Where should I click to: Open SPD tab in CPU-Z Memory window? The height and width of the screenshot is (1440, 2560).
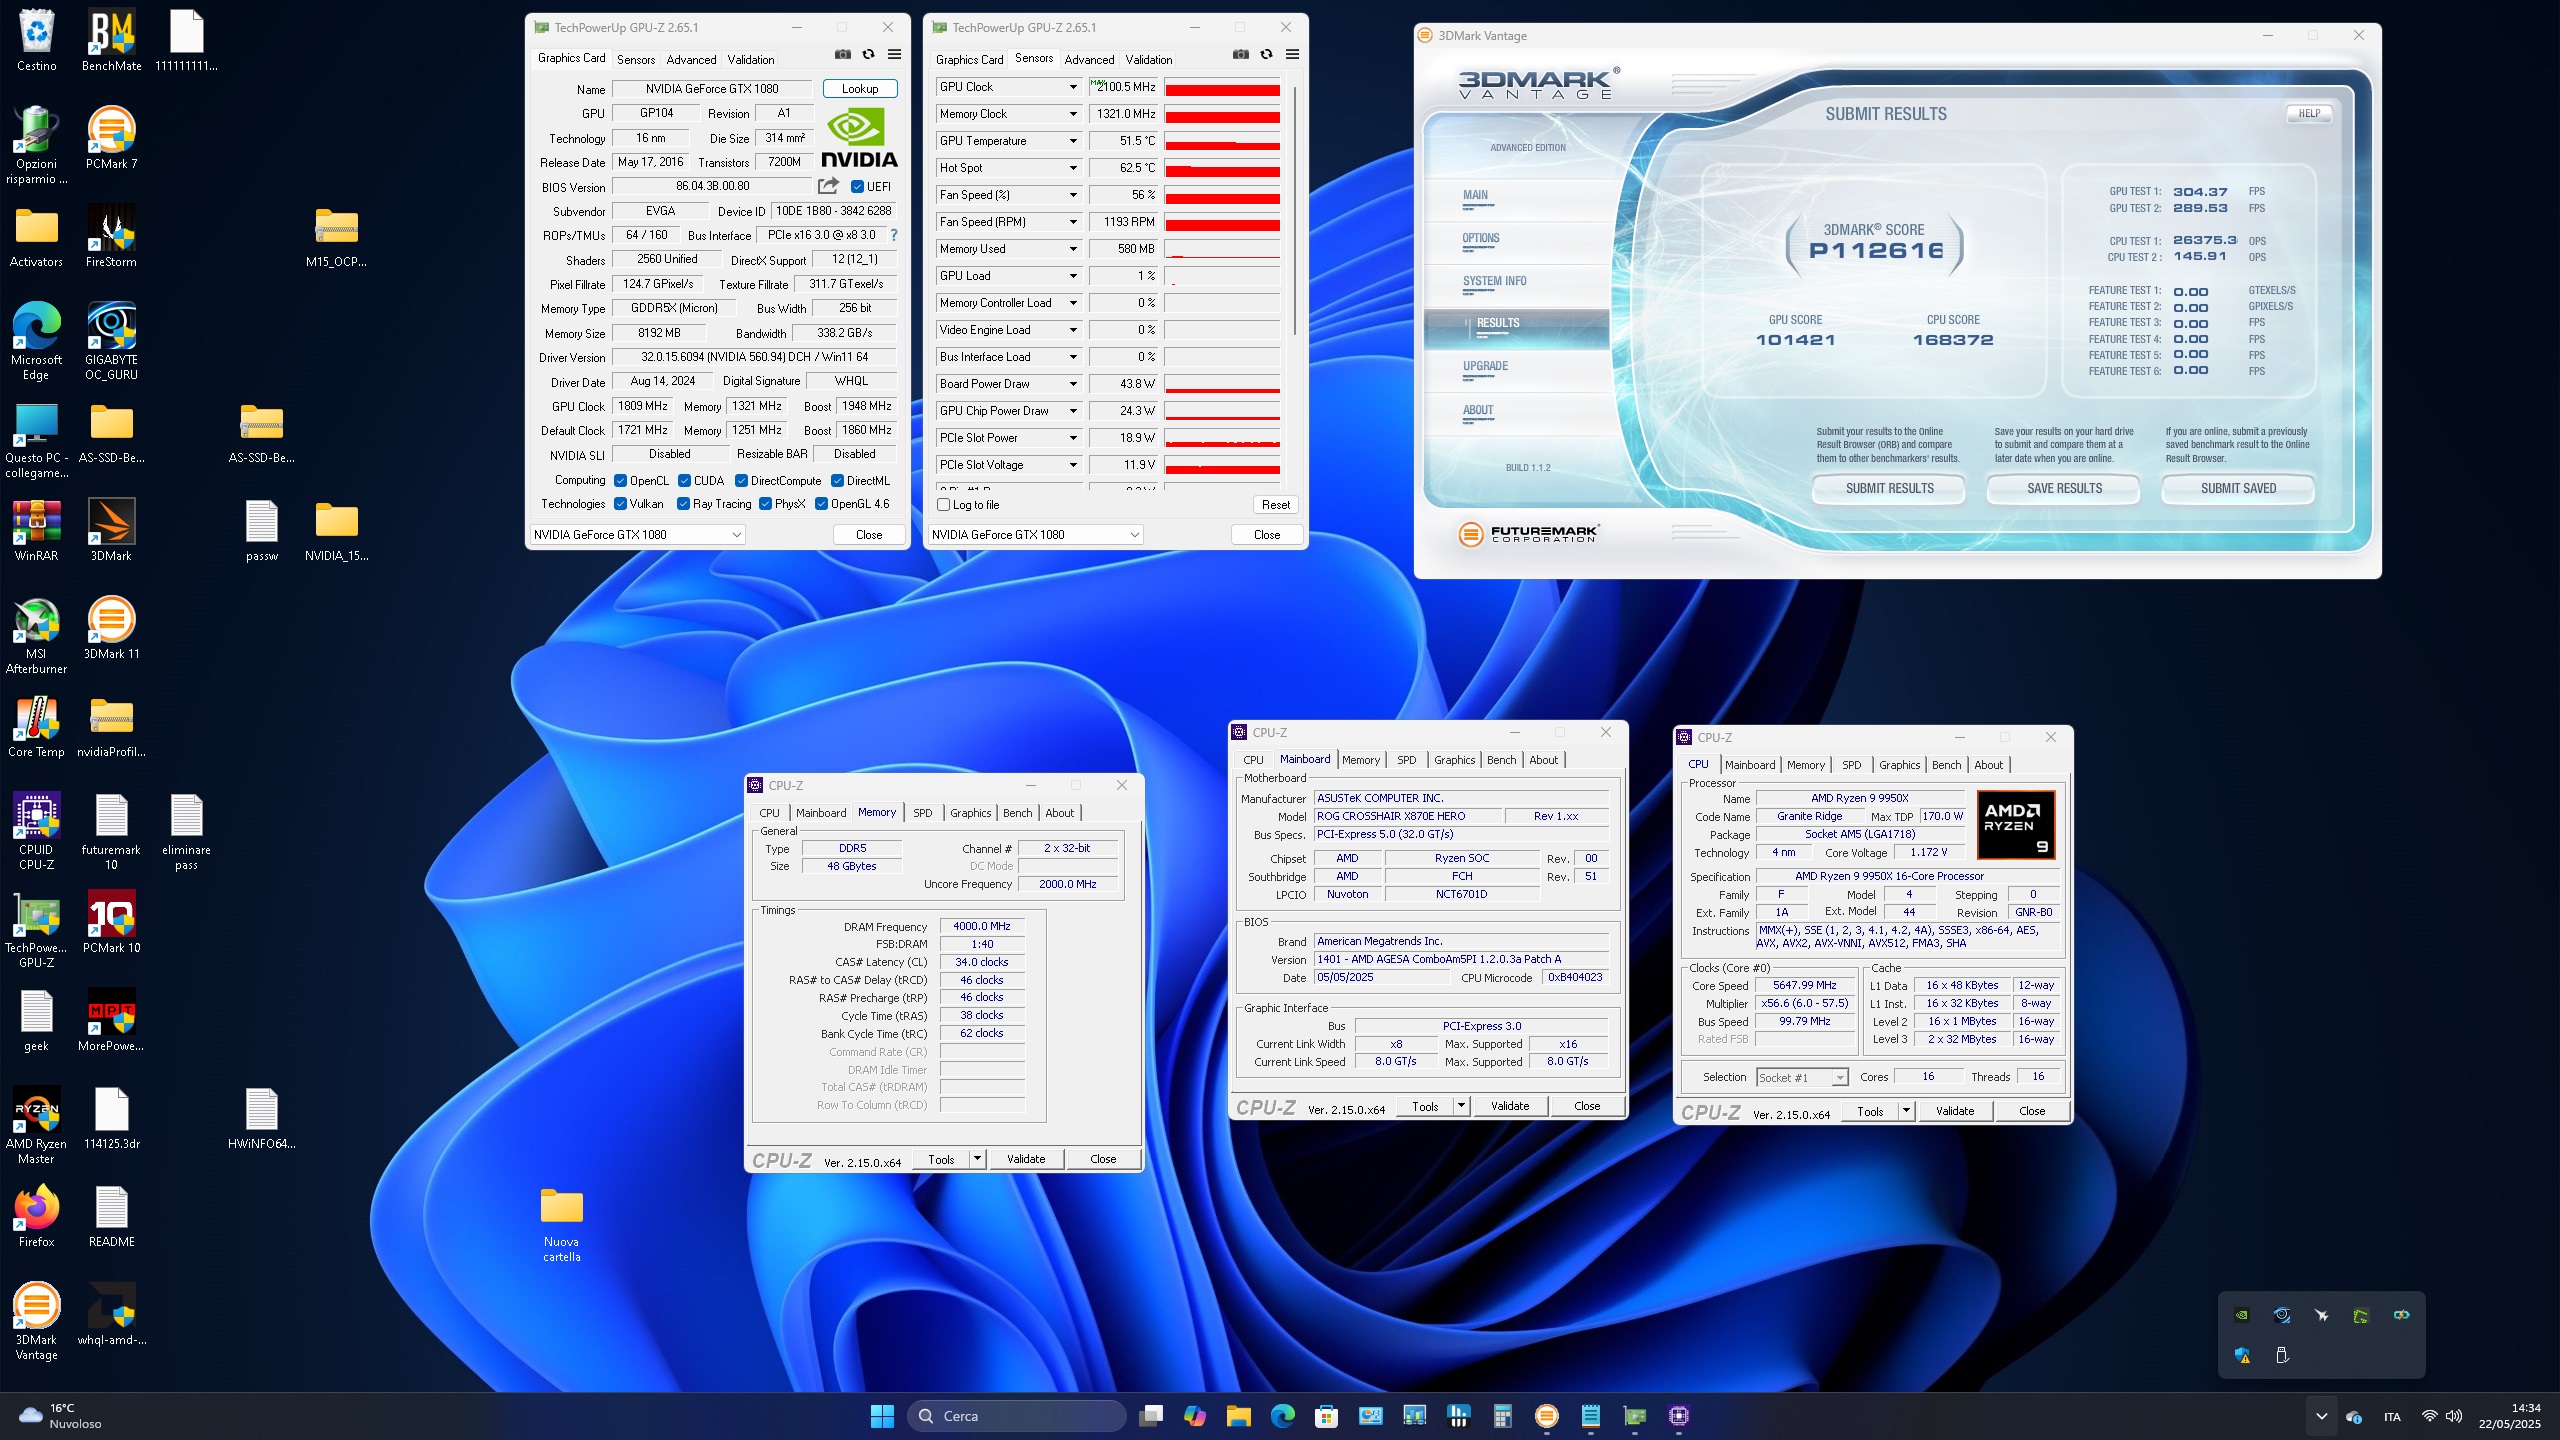(x=922, y=813)
